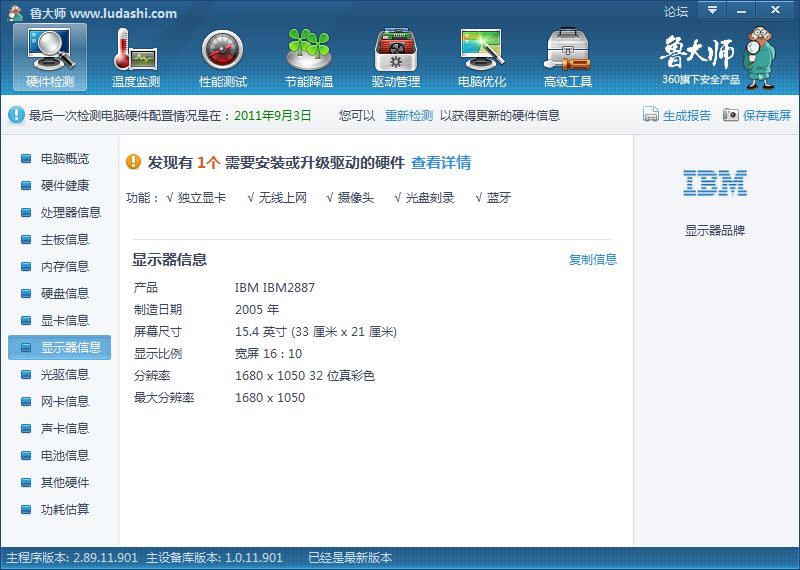Click the IBM display brand logo
This screenshot has height=570, width=800.
pos(715,183)
